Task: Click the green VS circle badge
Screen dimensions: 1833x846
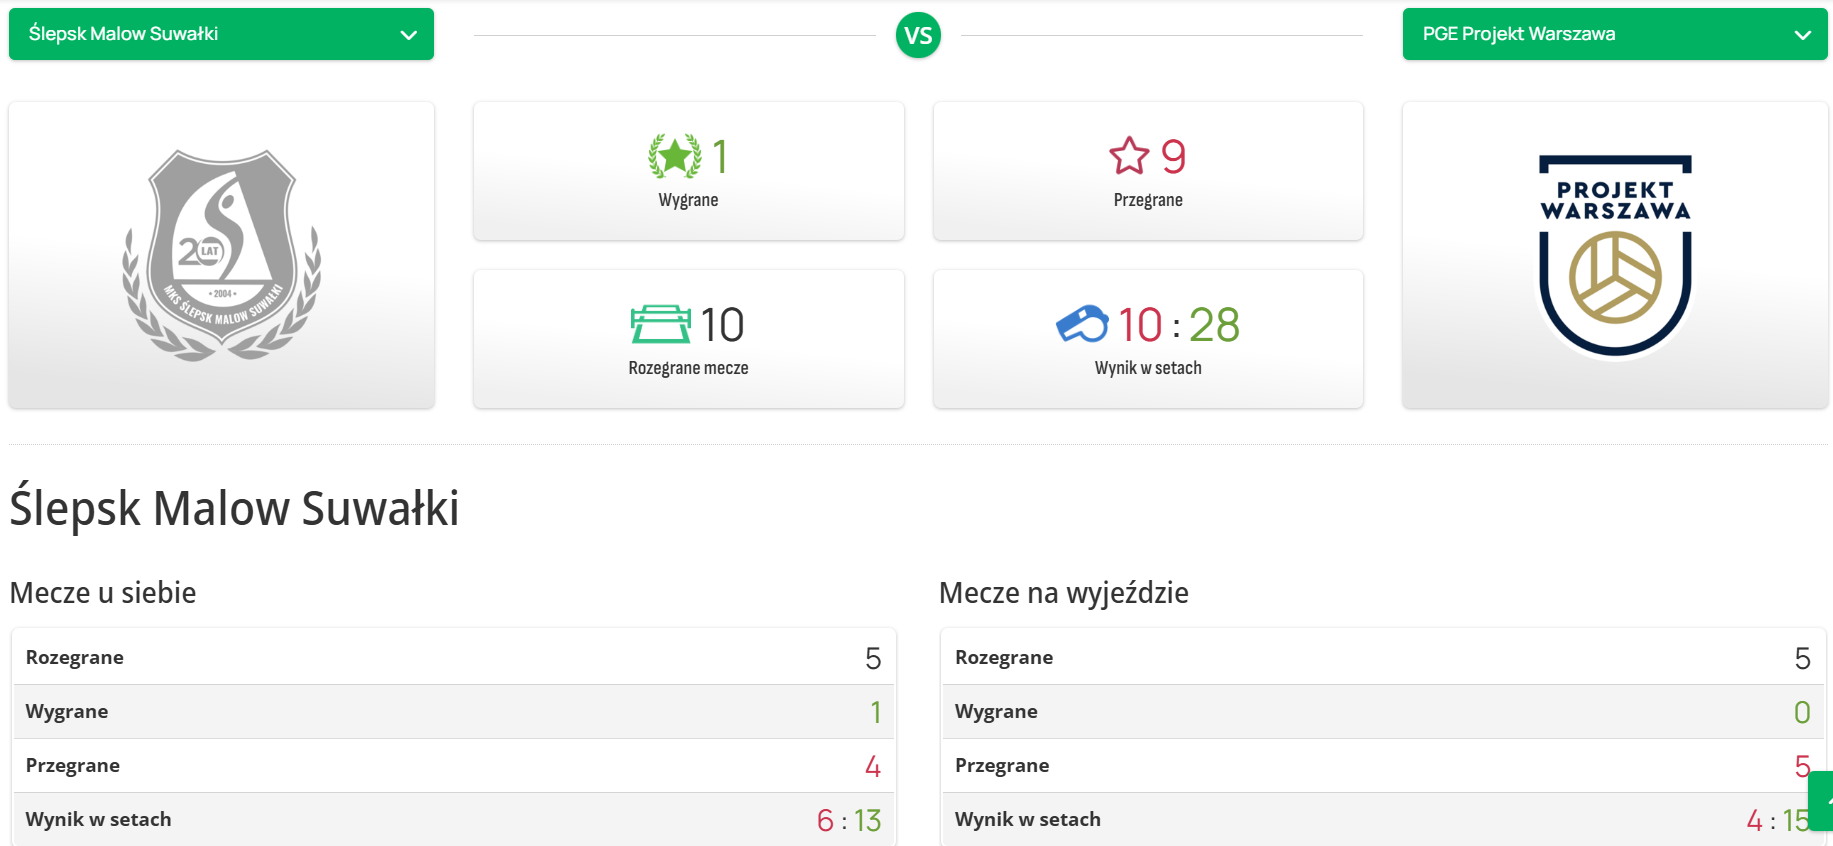Action: click(918, 36)
